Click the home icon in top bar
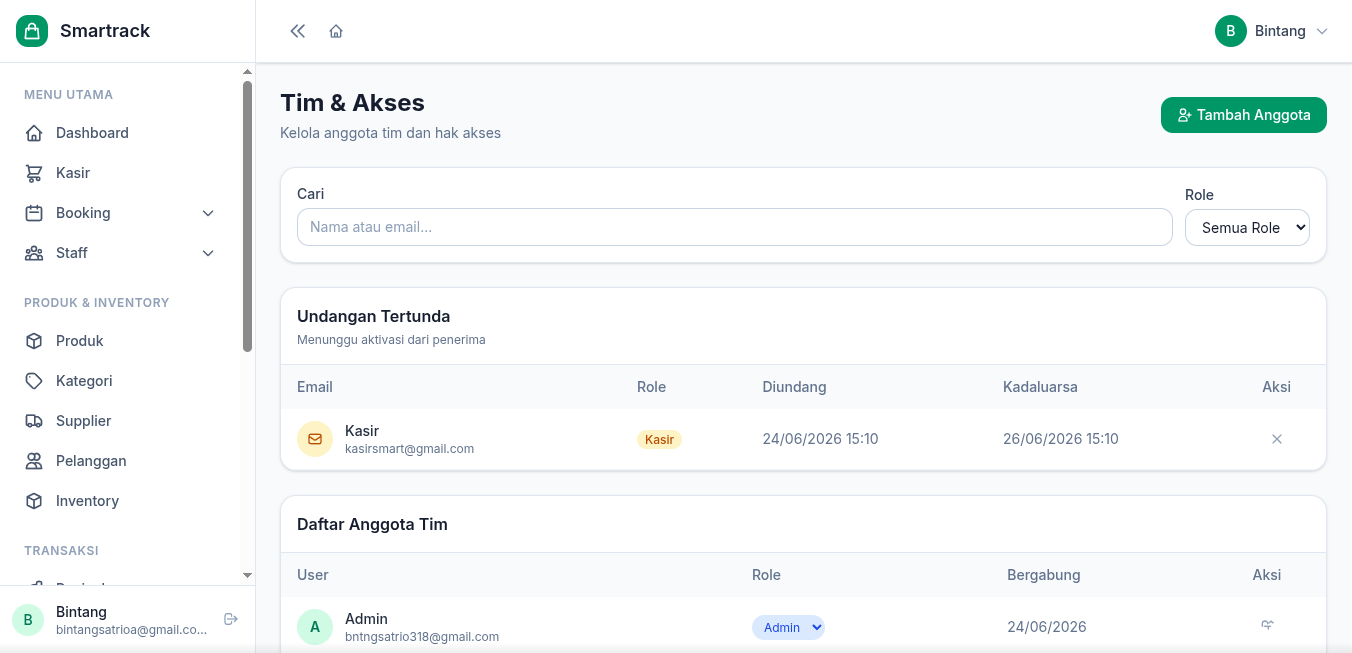This screenshot has height=653, width=1352. click(336, 31)
